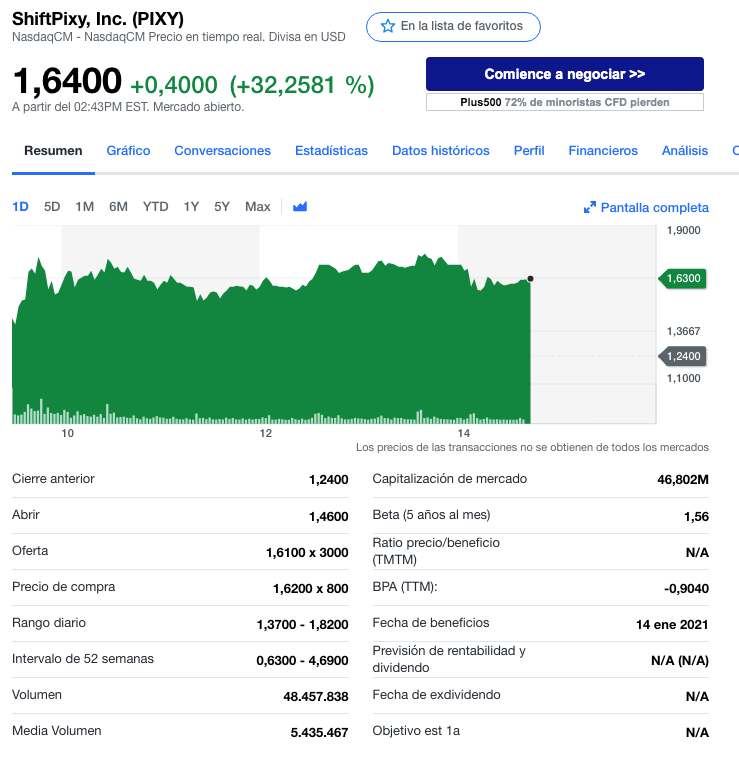Image resolution: width=739 pixels, height=771 pixels.
Task: Click the Volumen value 48.457.838
Action: click(316, 696)
